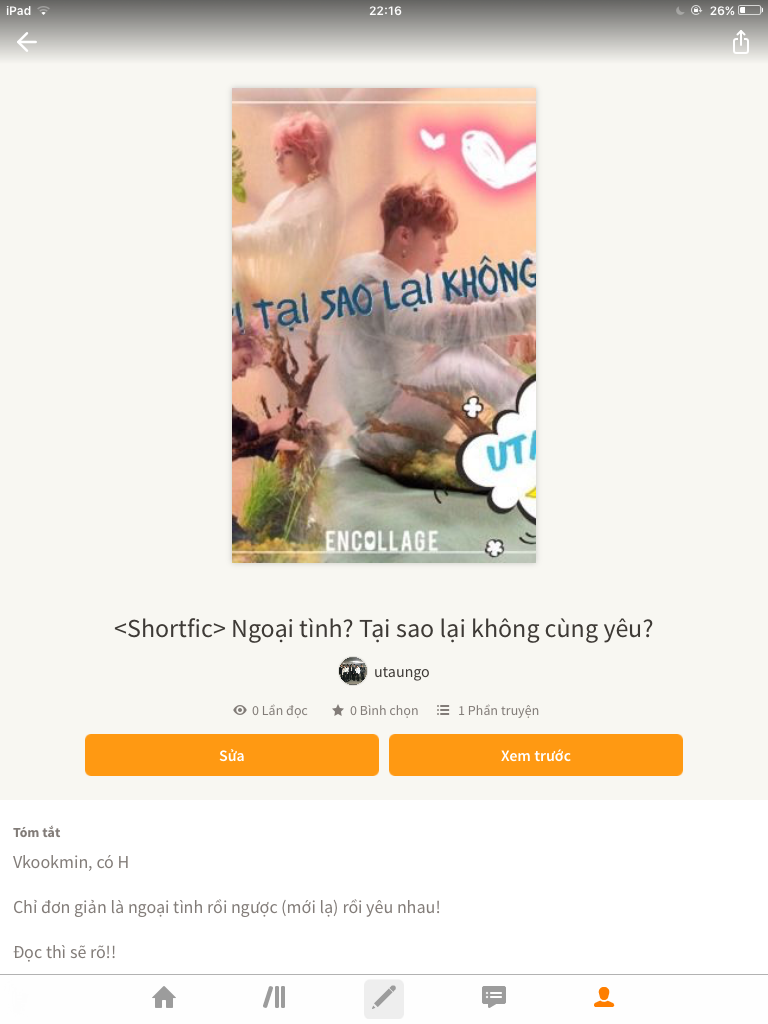Open the Library books icon
This screenshot has width=768, height=1024.
pos(274,997)
